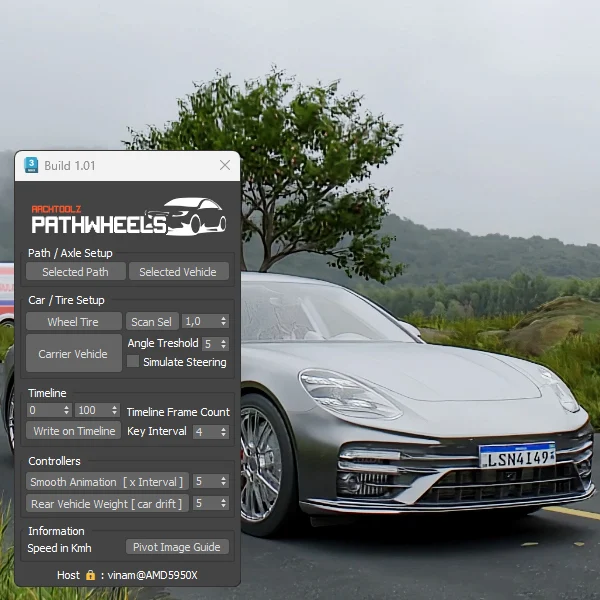
Task: Close the Build 1.01 dialog
Action: click(x=225, y=165)
